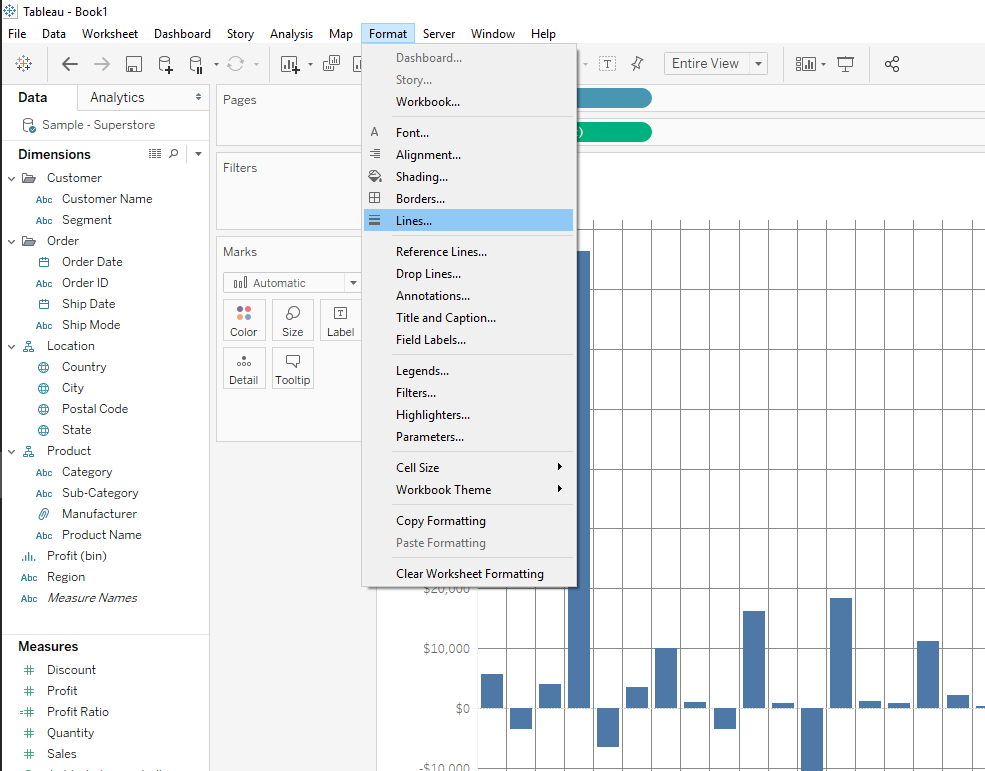Select the Sub-Category dimension field
The height and width of the screenshot is (771, 985).
100,493
